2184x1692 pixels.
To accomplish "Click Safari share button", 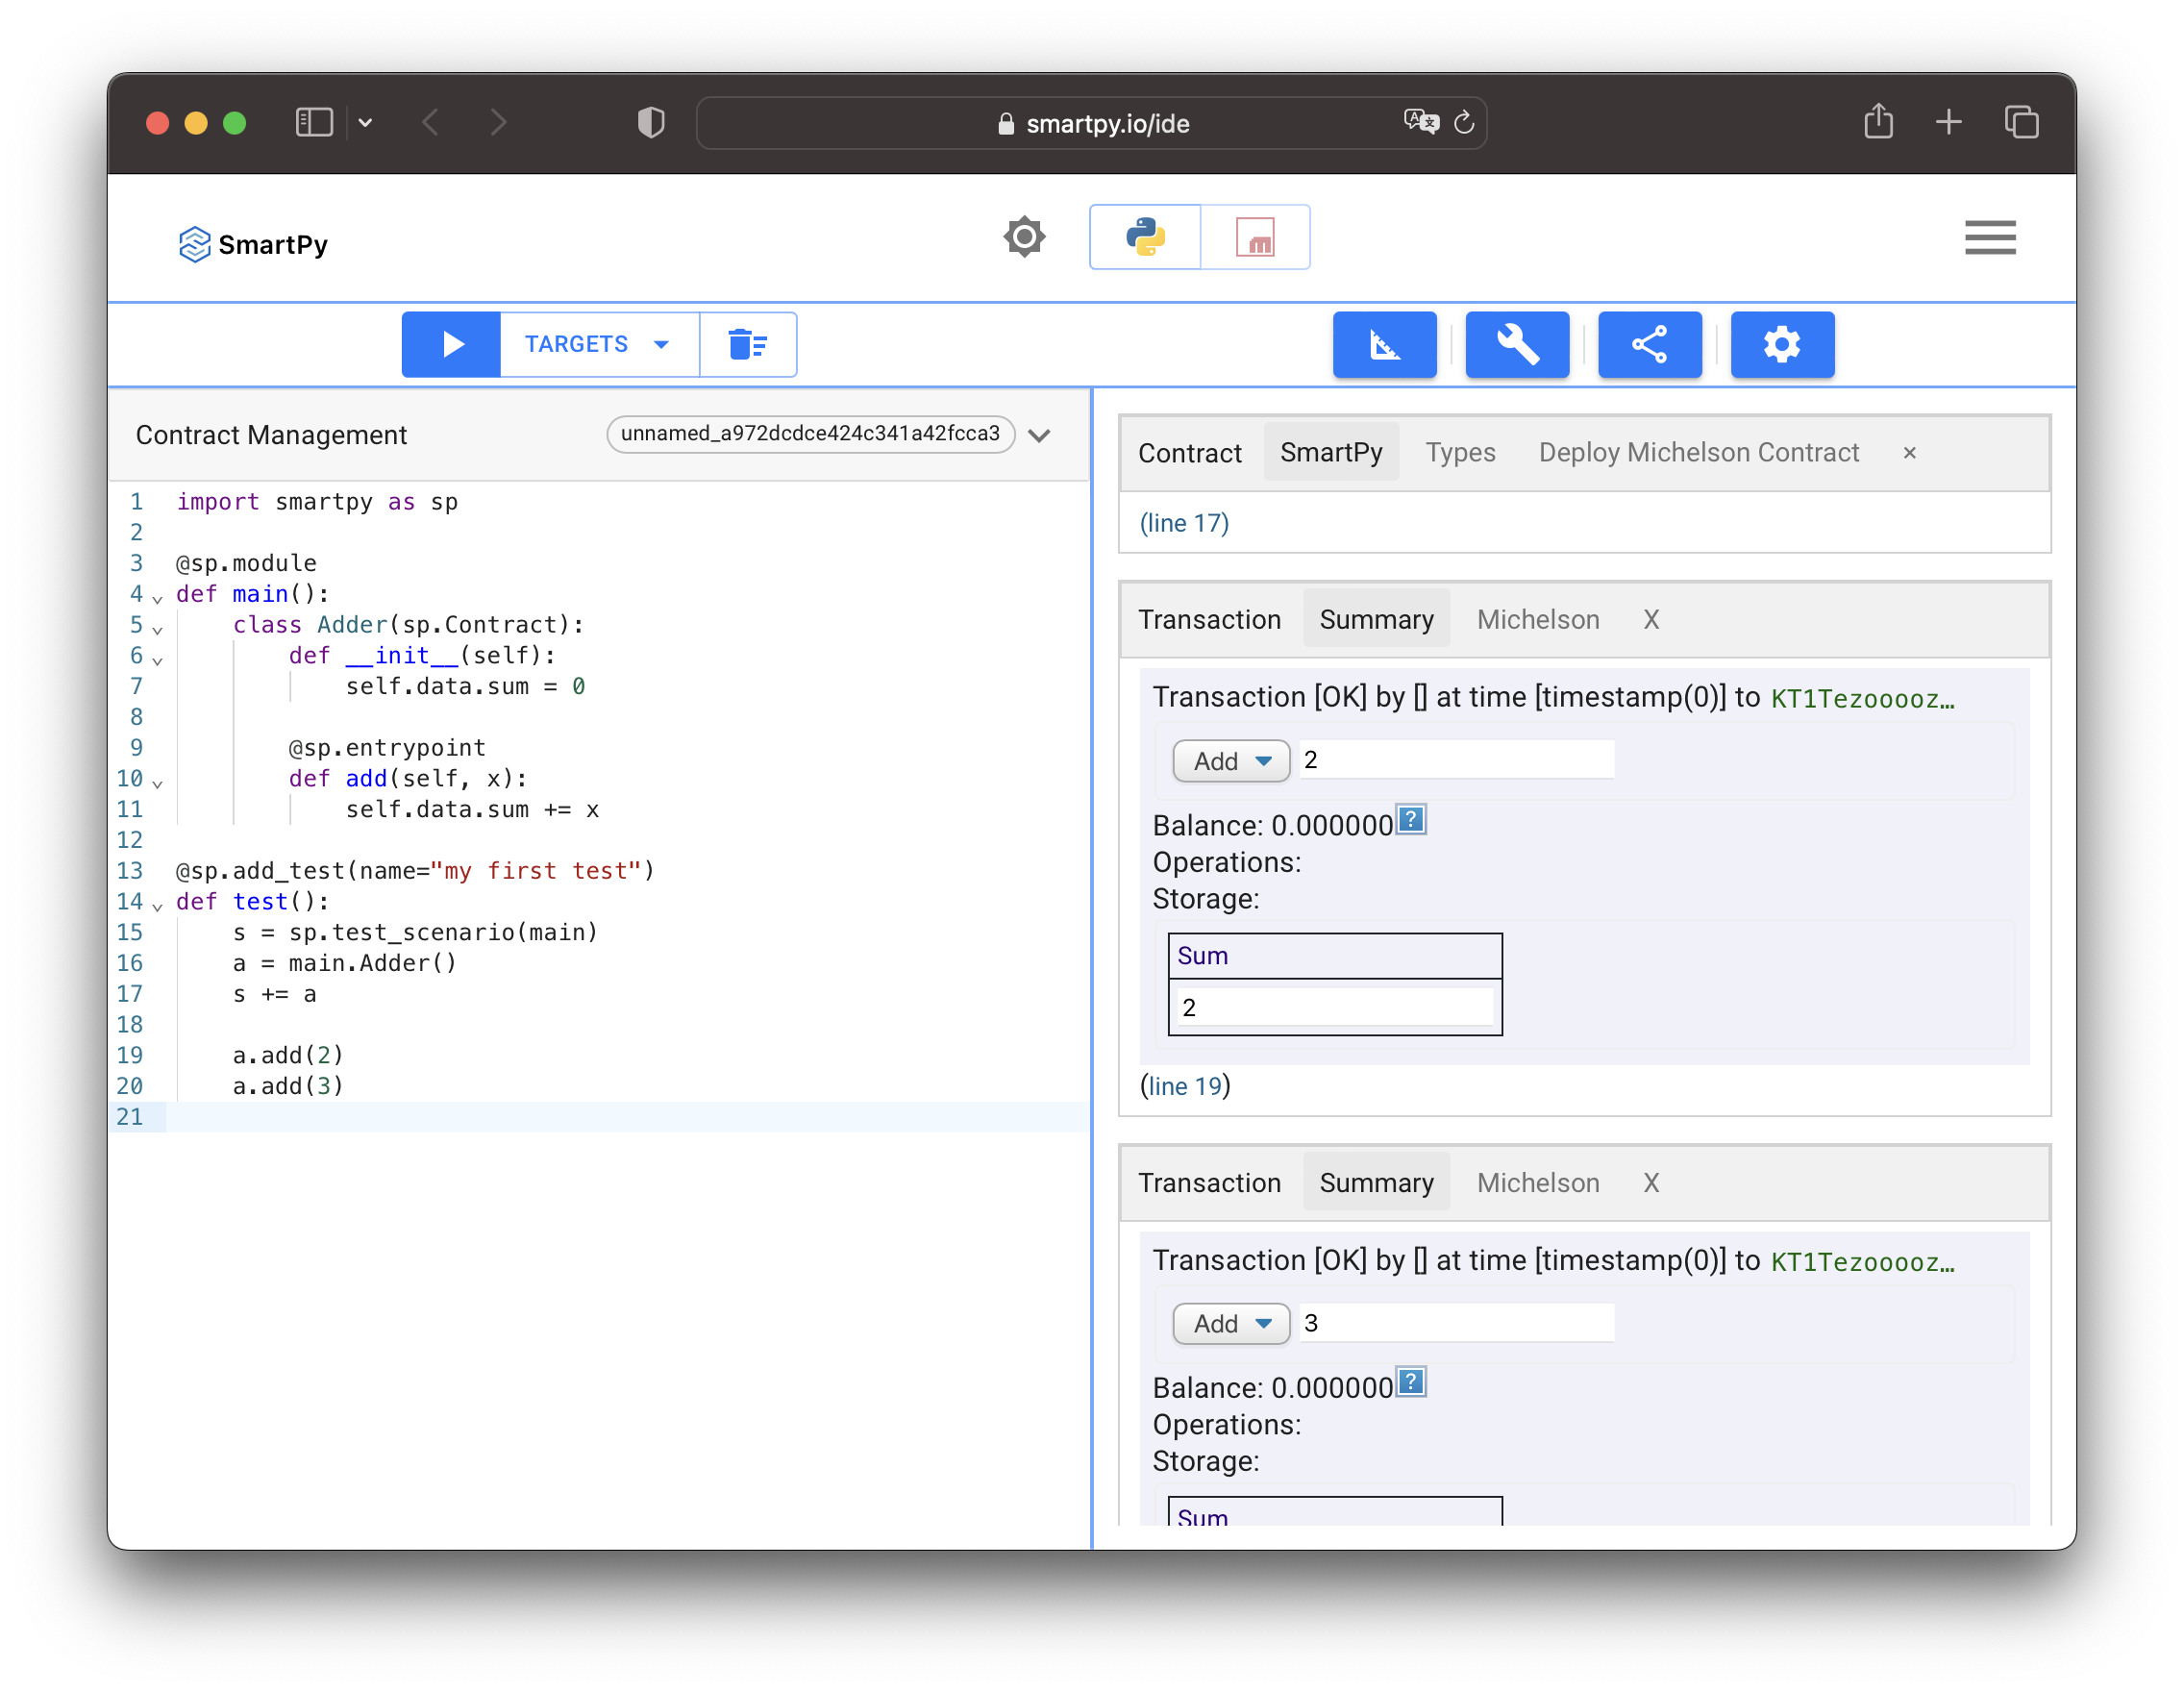I will click(1877, 121).
